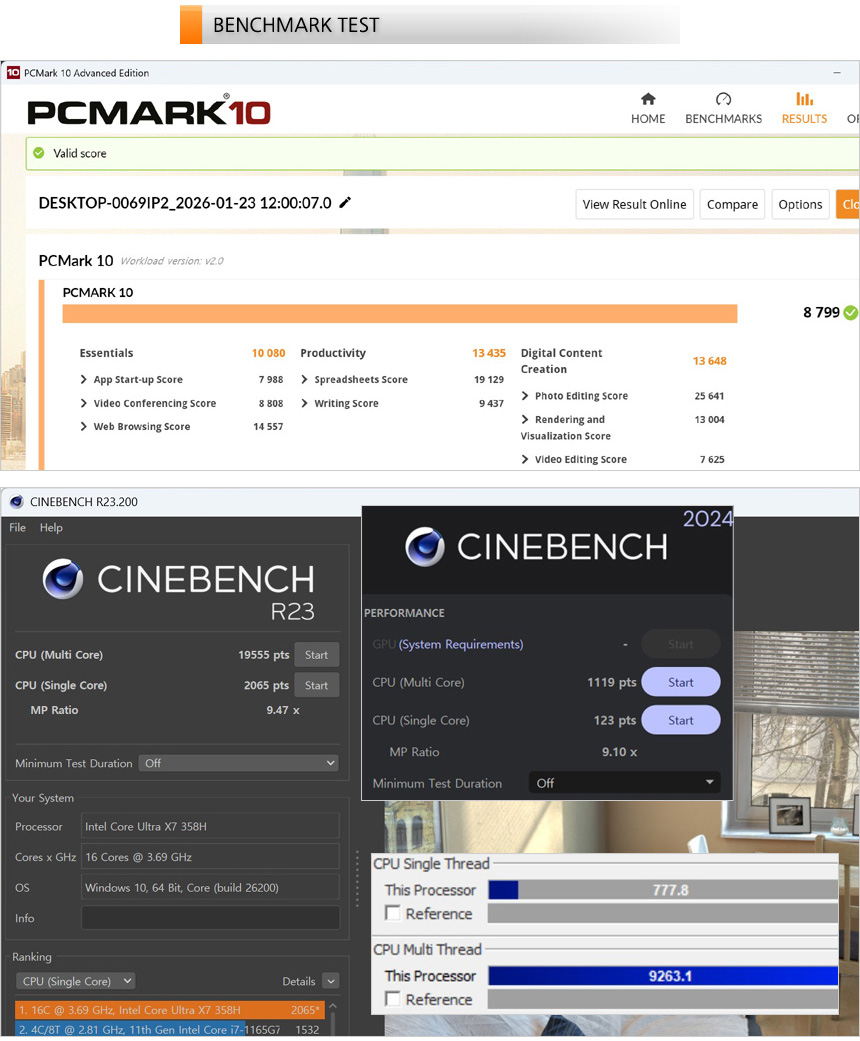This screenshot has height=1041, width=860.
Task: Enable Reference checkbox under CPU Single Thread
Action: click(x=393, y=913)
